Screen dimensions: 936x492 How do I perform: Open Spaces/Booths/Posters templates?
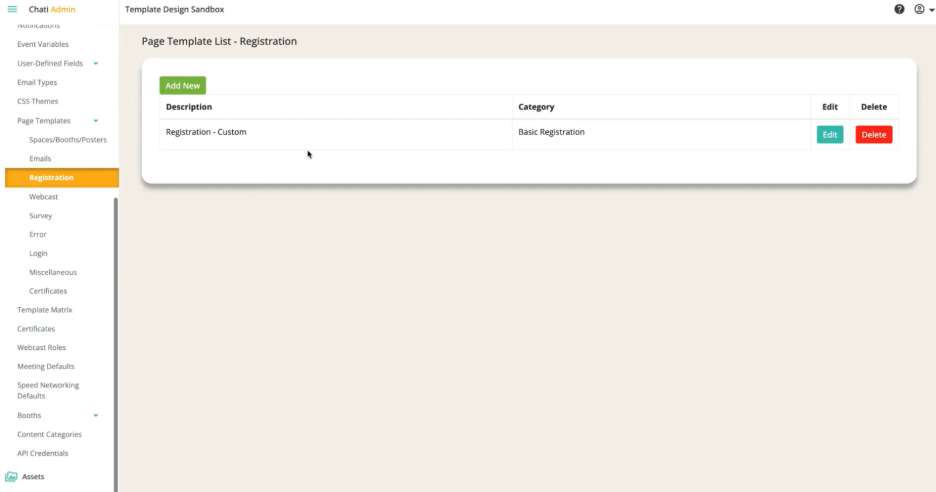(68, 139)
